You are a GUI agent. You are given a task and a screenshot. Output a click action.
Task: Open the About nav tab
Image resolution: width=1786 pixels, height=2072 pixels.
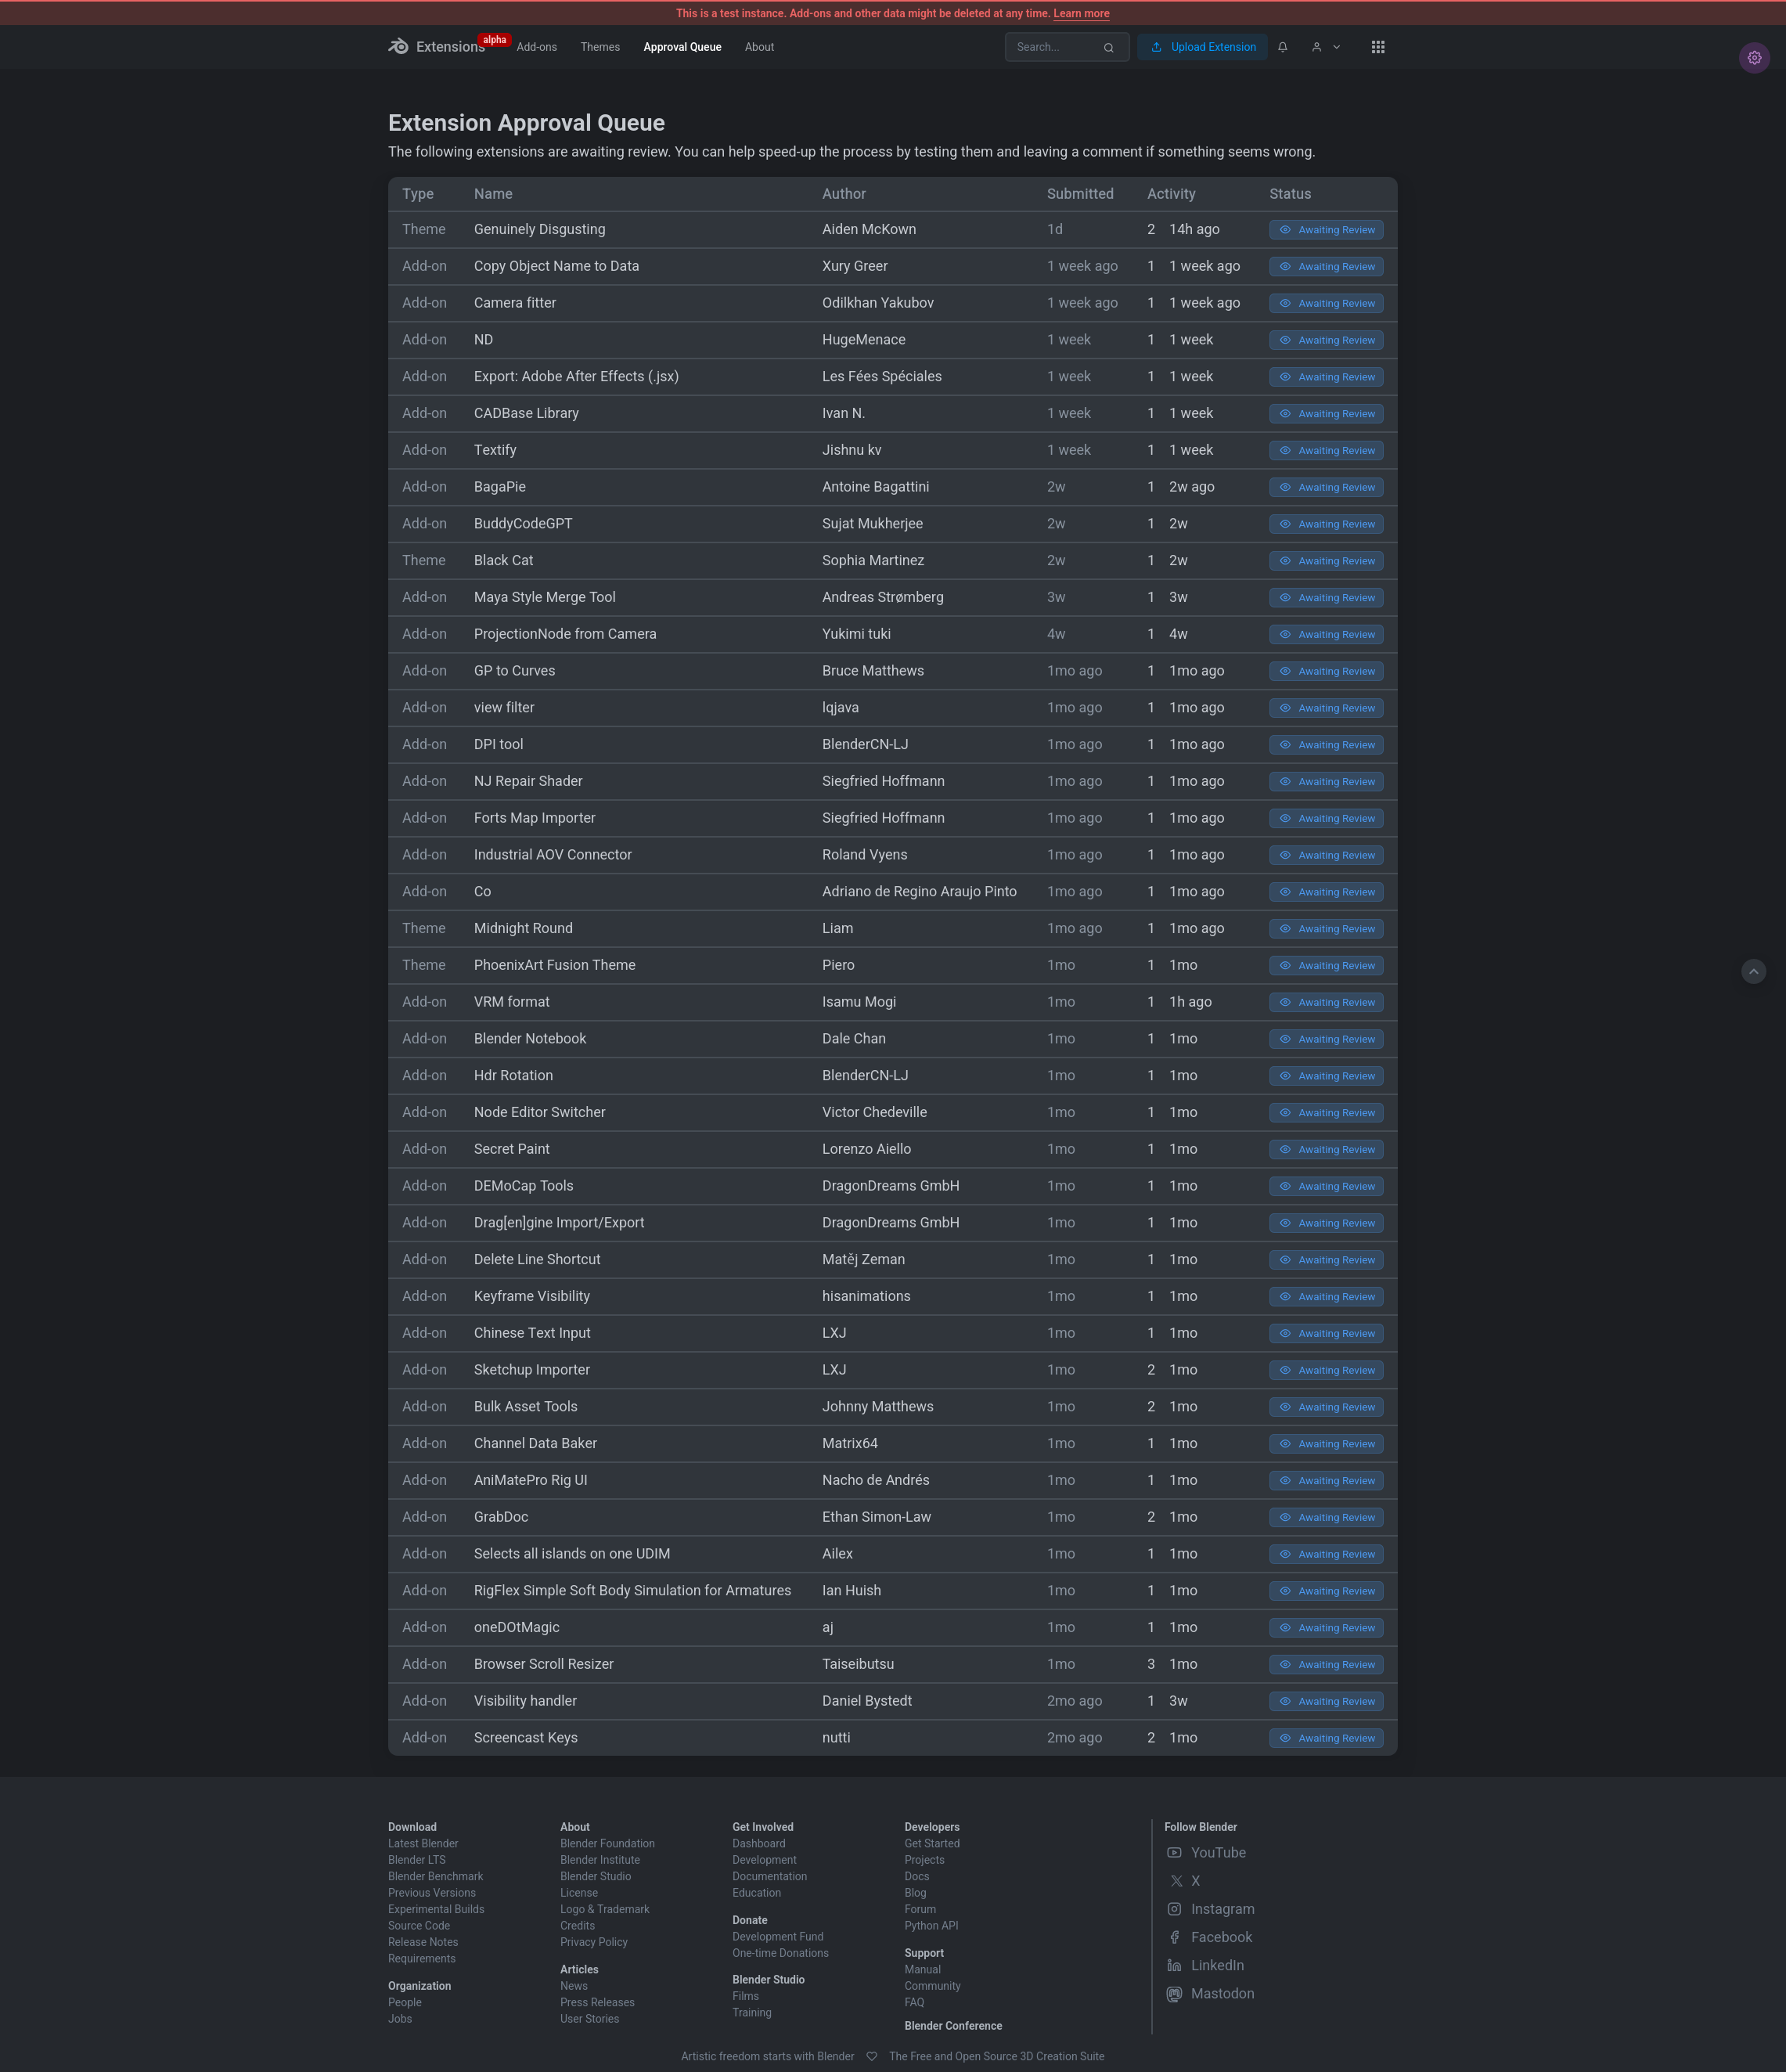tap(759, 47)
